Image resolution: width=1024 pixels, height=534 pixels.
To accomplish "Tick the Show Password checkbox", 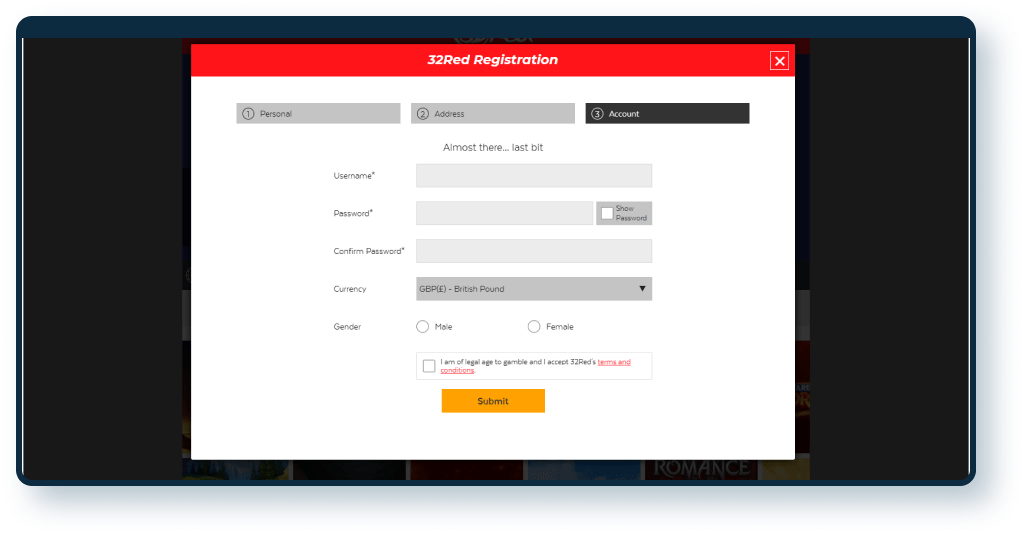I will pyautogui.click(x=607, y=213).
